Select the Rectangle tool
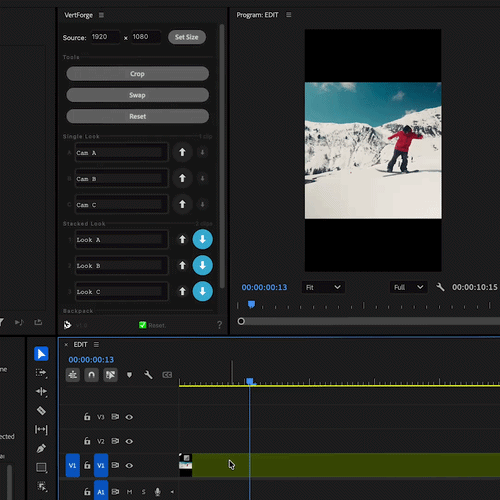This screenshot has width=500, height=500. 41,467
